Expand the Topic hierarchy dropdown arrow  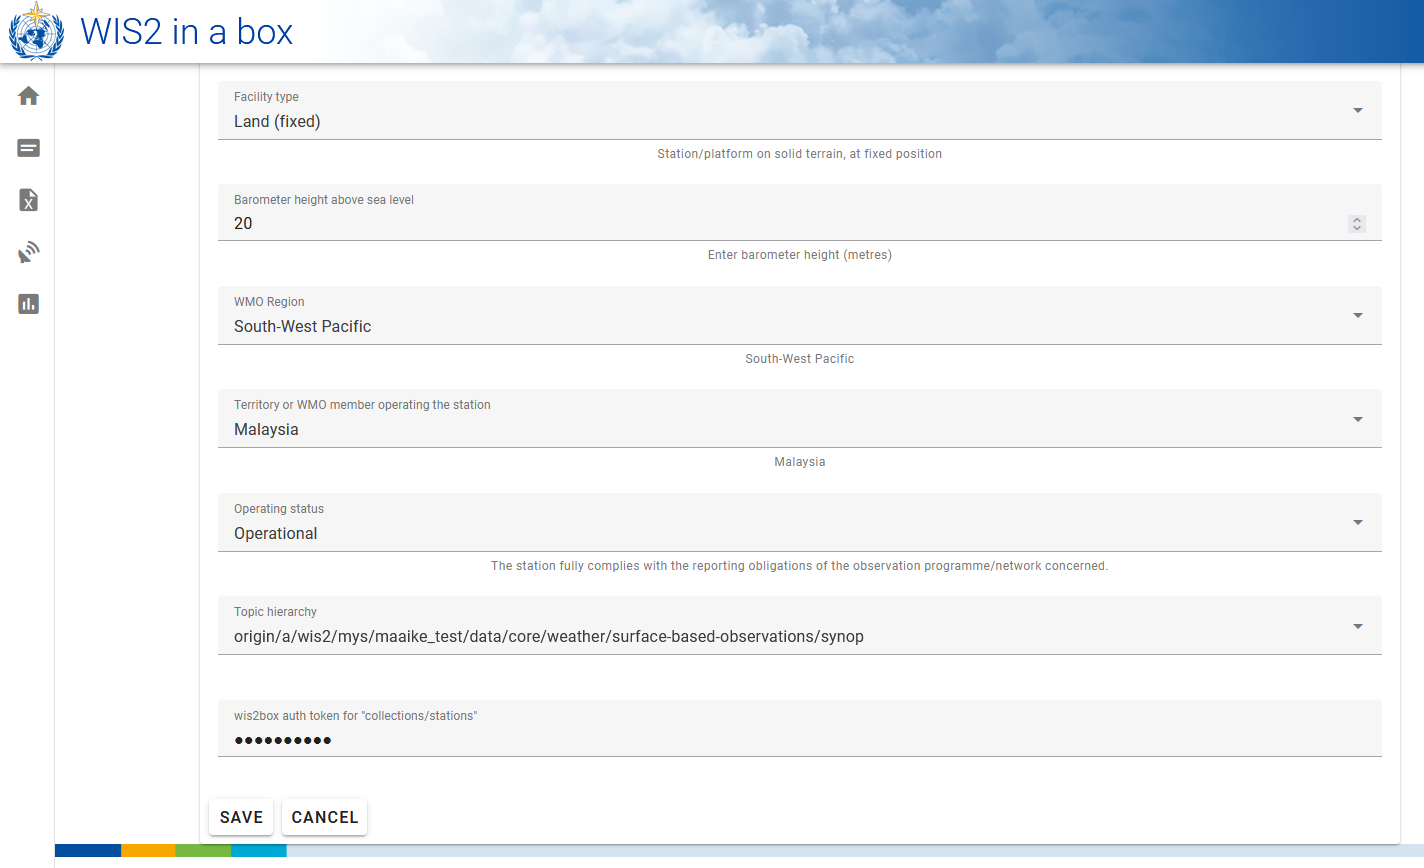[1357, 626]
